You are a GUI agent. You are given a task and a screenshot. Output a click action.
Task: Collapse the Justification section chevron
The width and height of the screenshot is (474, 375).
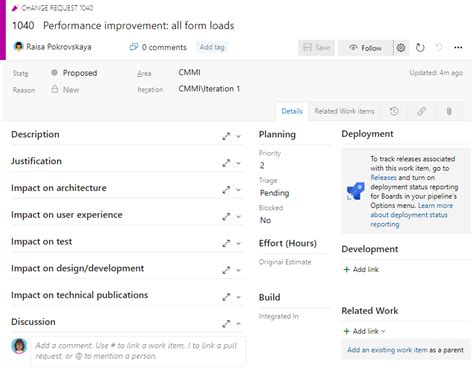coord(238,163)
